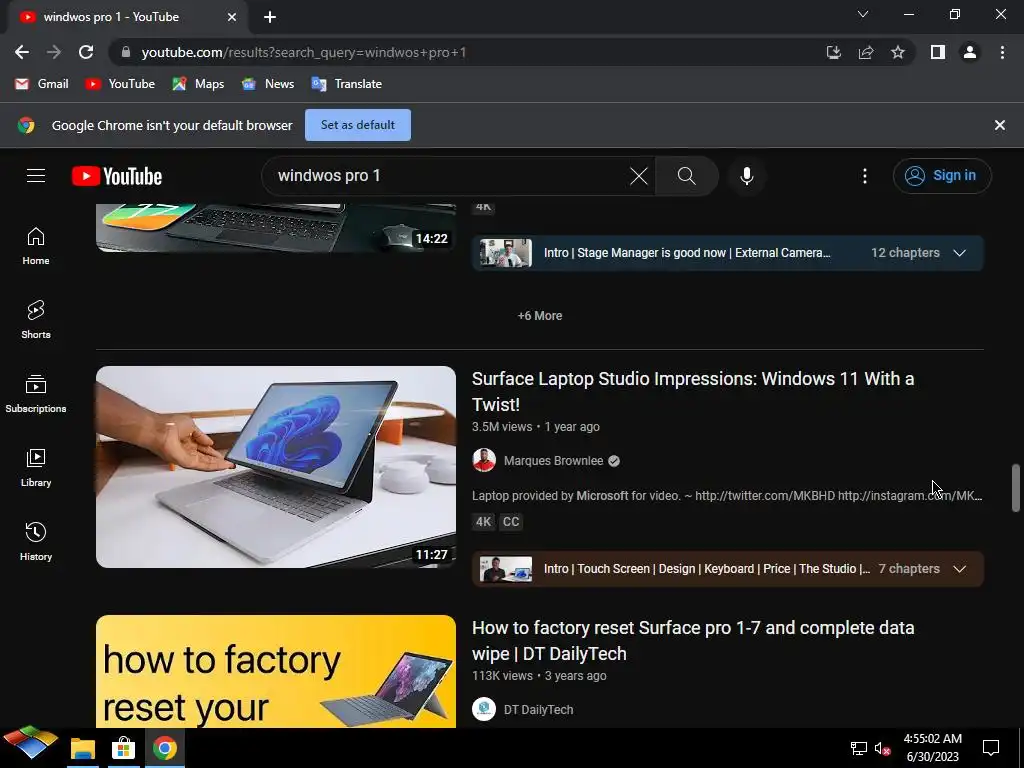The width and height of the screenshot is (1024, 768).
Task: Install YouTube app icon in address bar
Action: [x=834, y=52]
